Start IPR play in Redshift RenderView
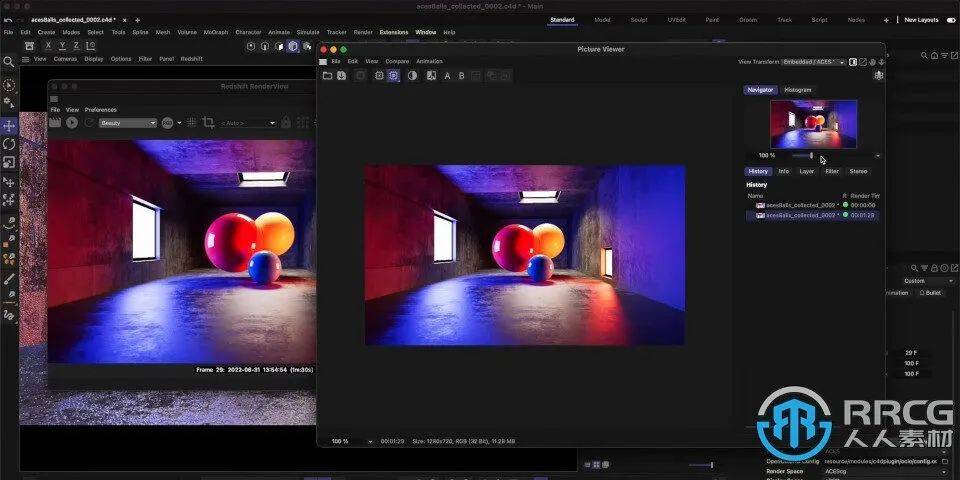 tap(72, 122)
